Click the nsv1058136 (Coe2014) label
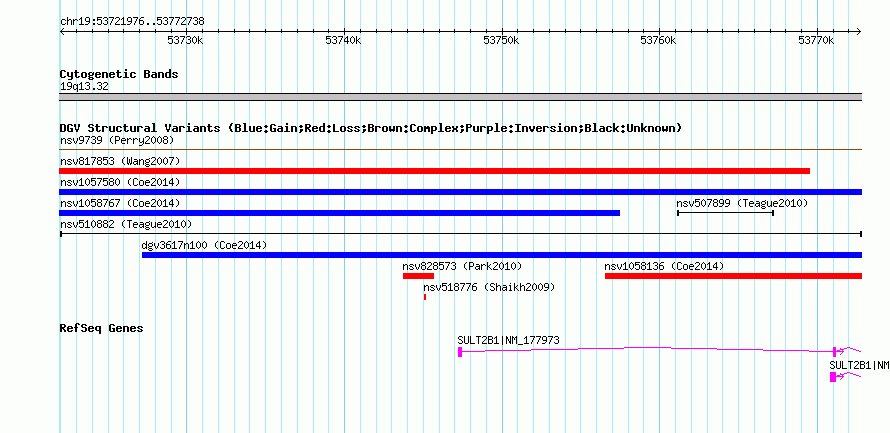Screen dimensions: 890x433 (x=664, y=266)
